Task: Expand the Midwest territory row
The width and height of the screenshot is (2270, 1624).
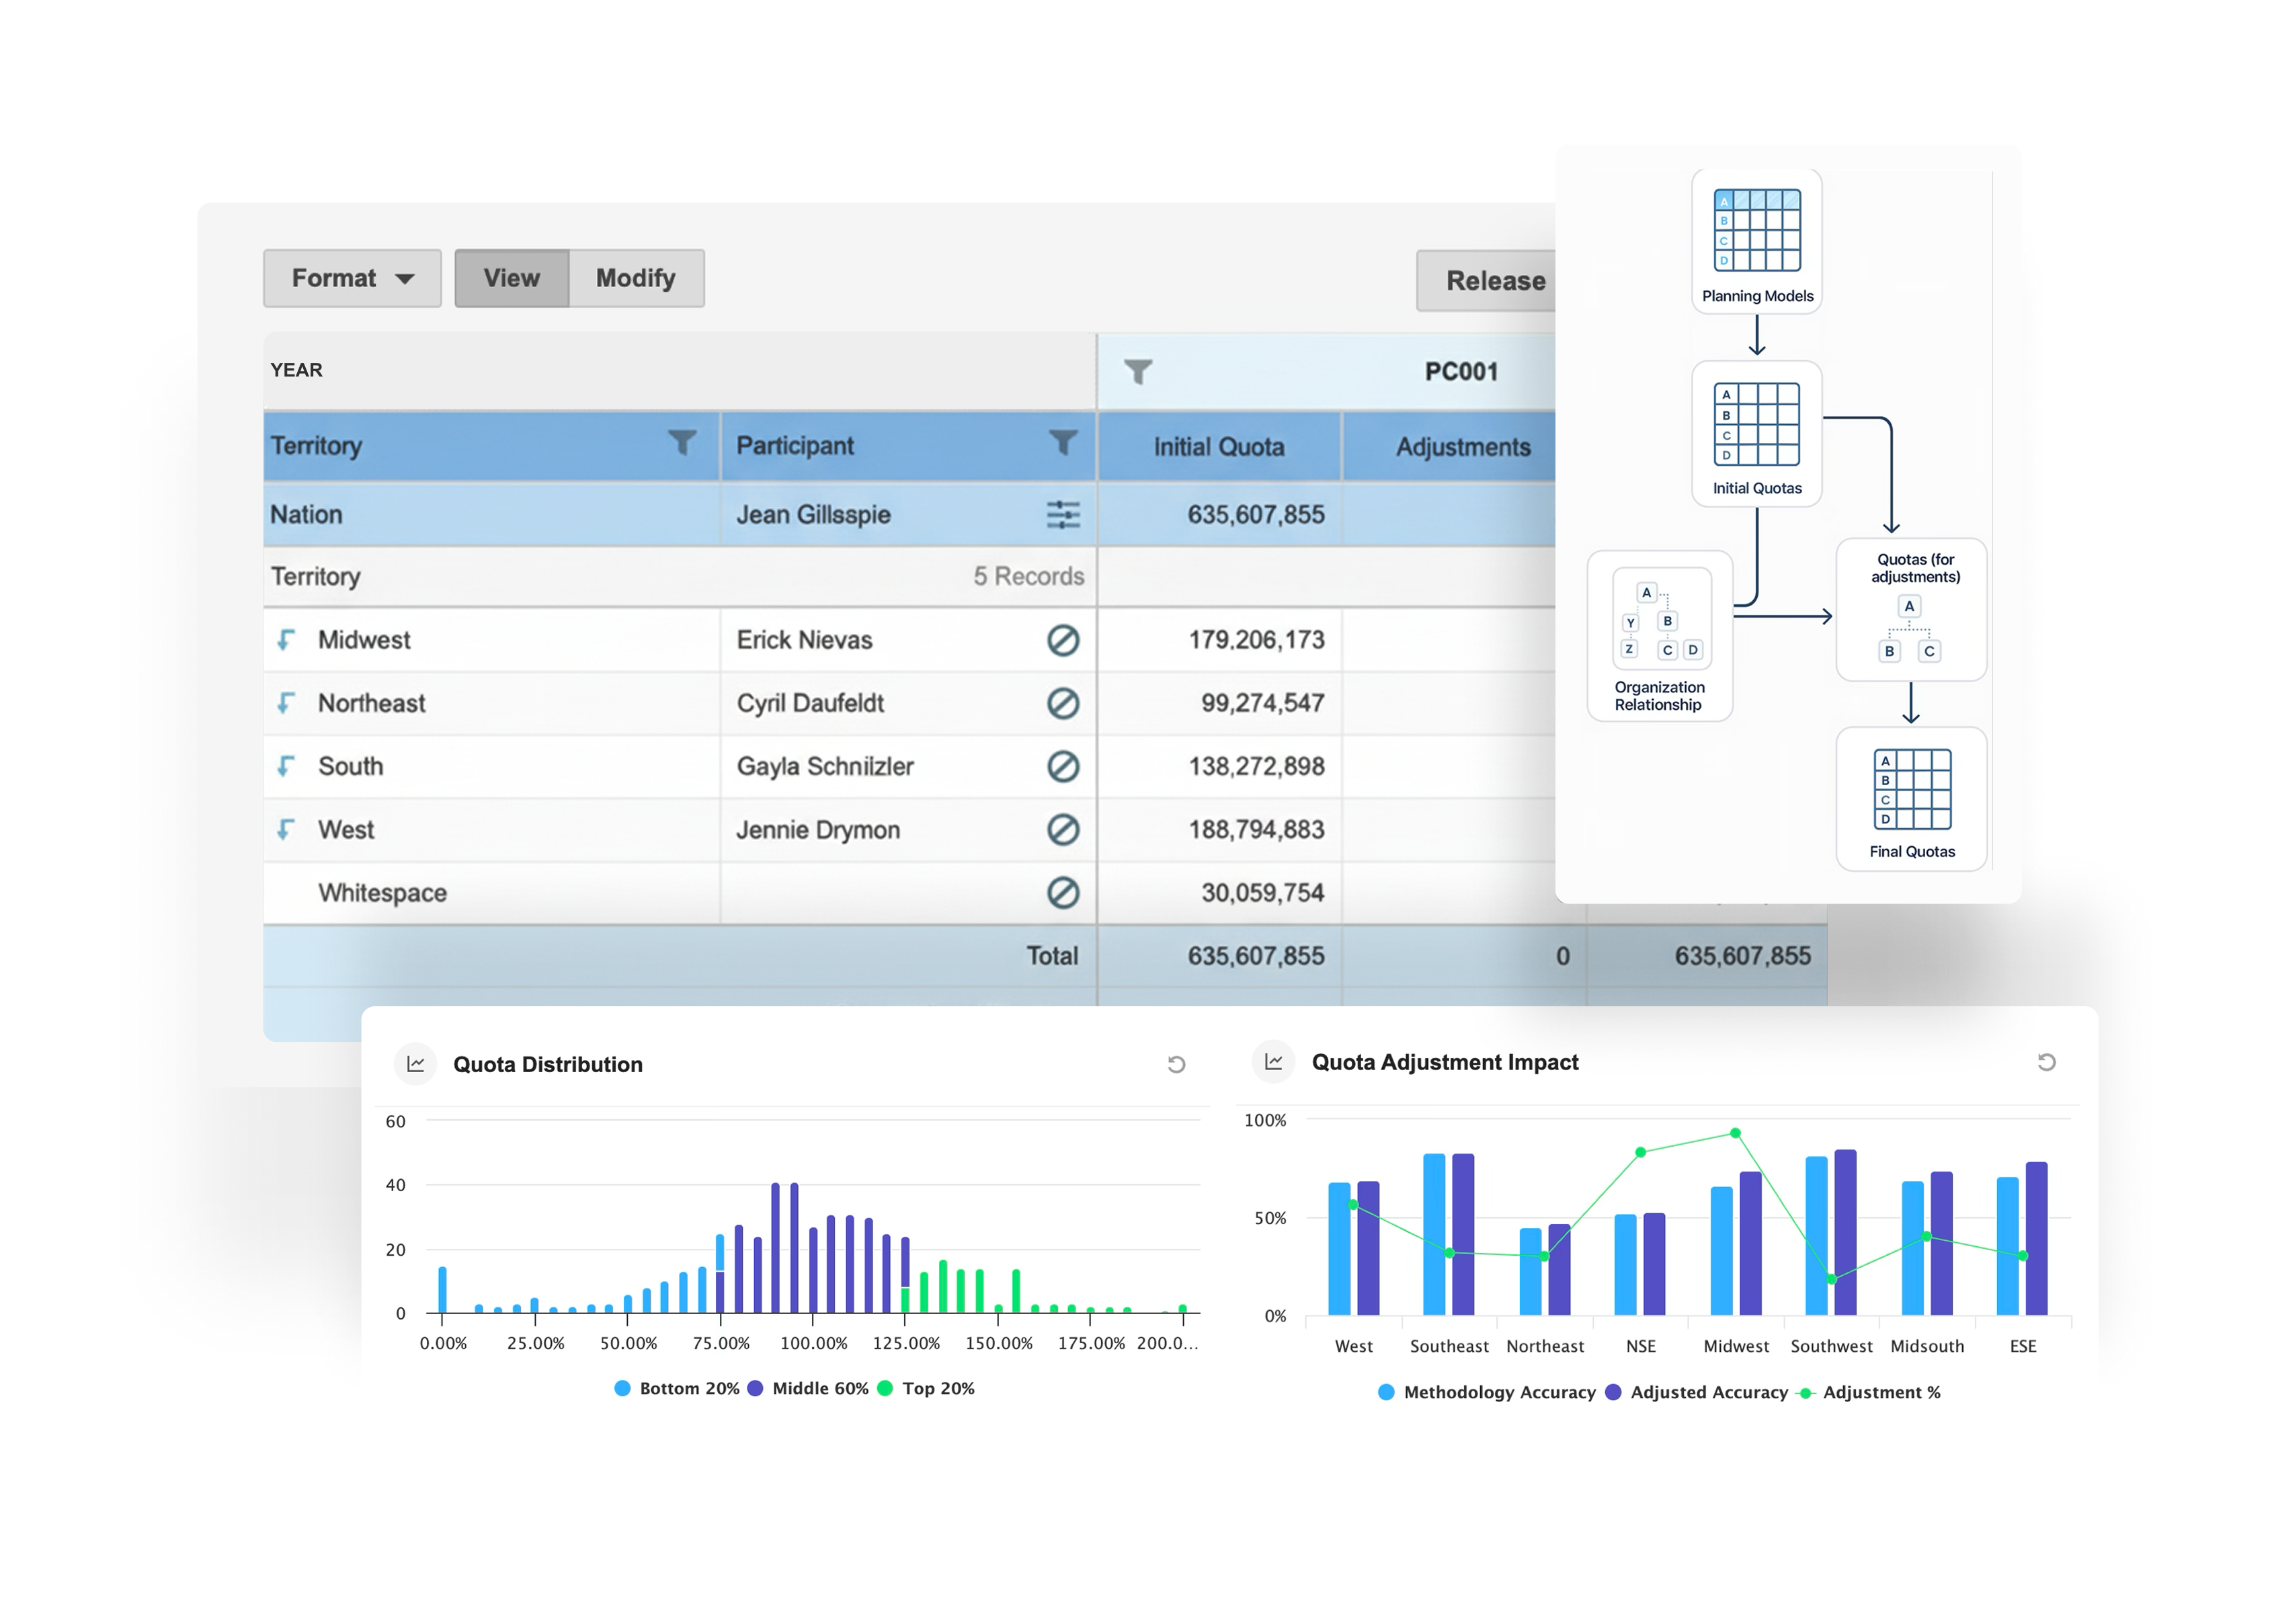Action: pyautogui.click(x=286, y=640)
